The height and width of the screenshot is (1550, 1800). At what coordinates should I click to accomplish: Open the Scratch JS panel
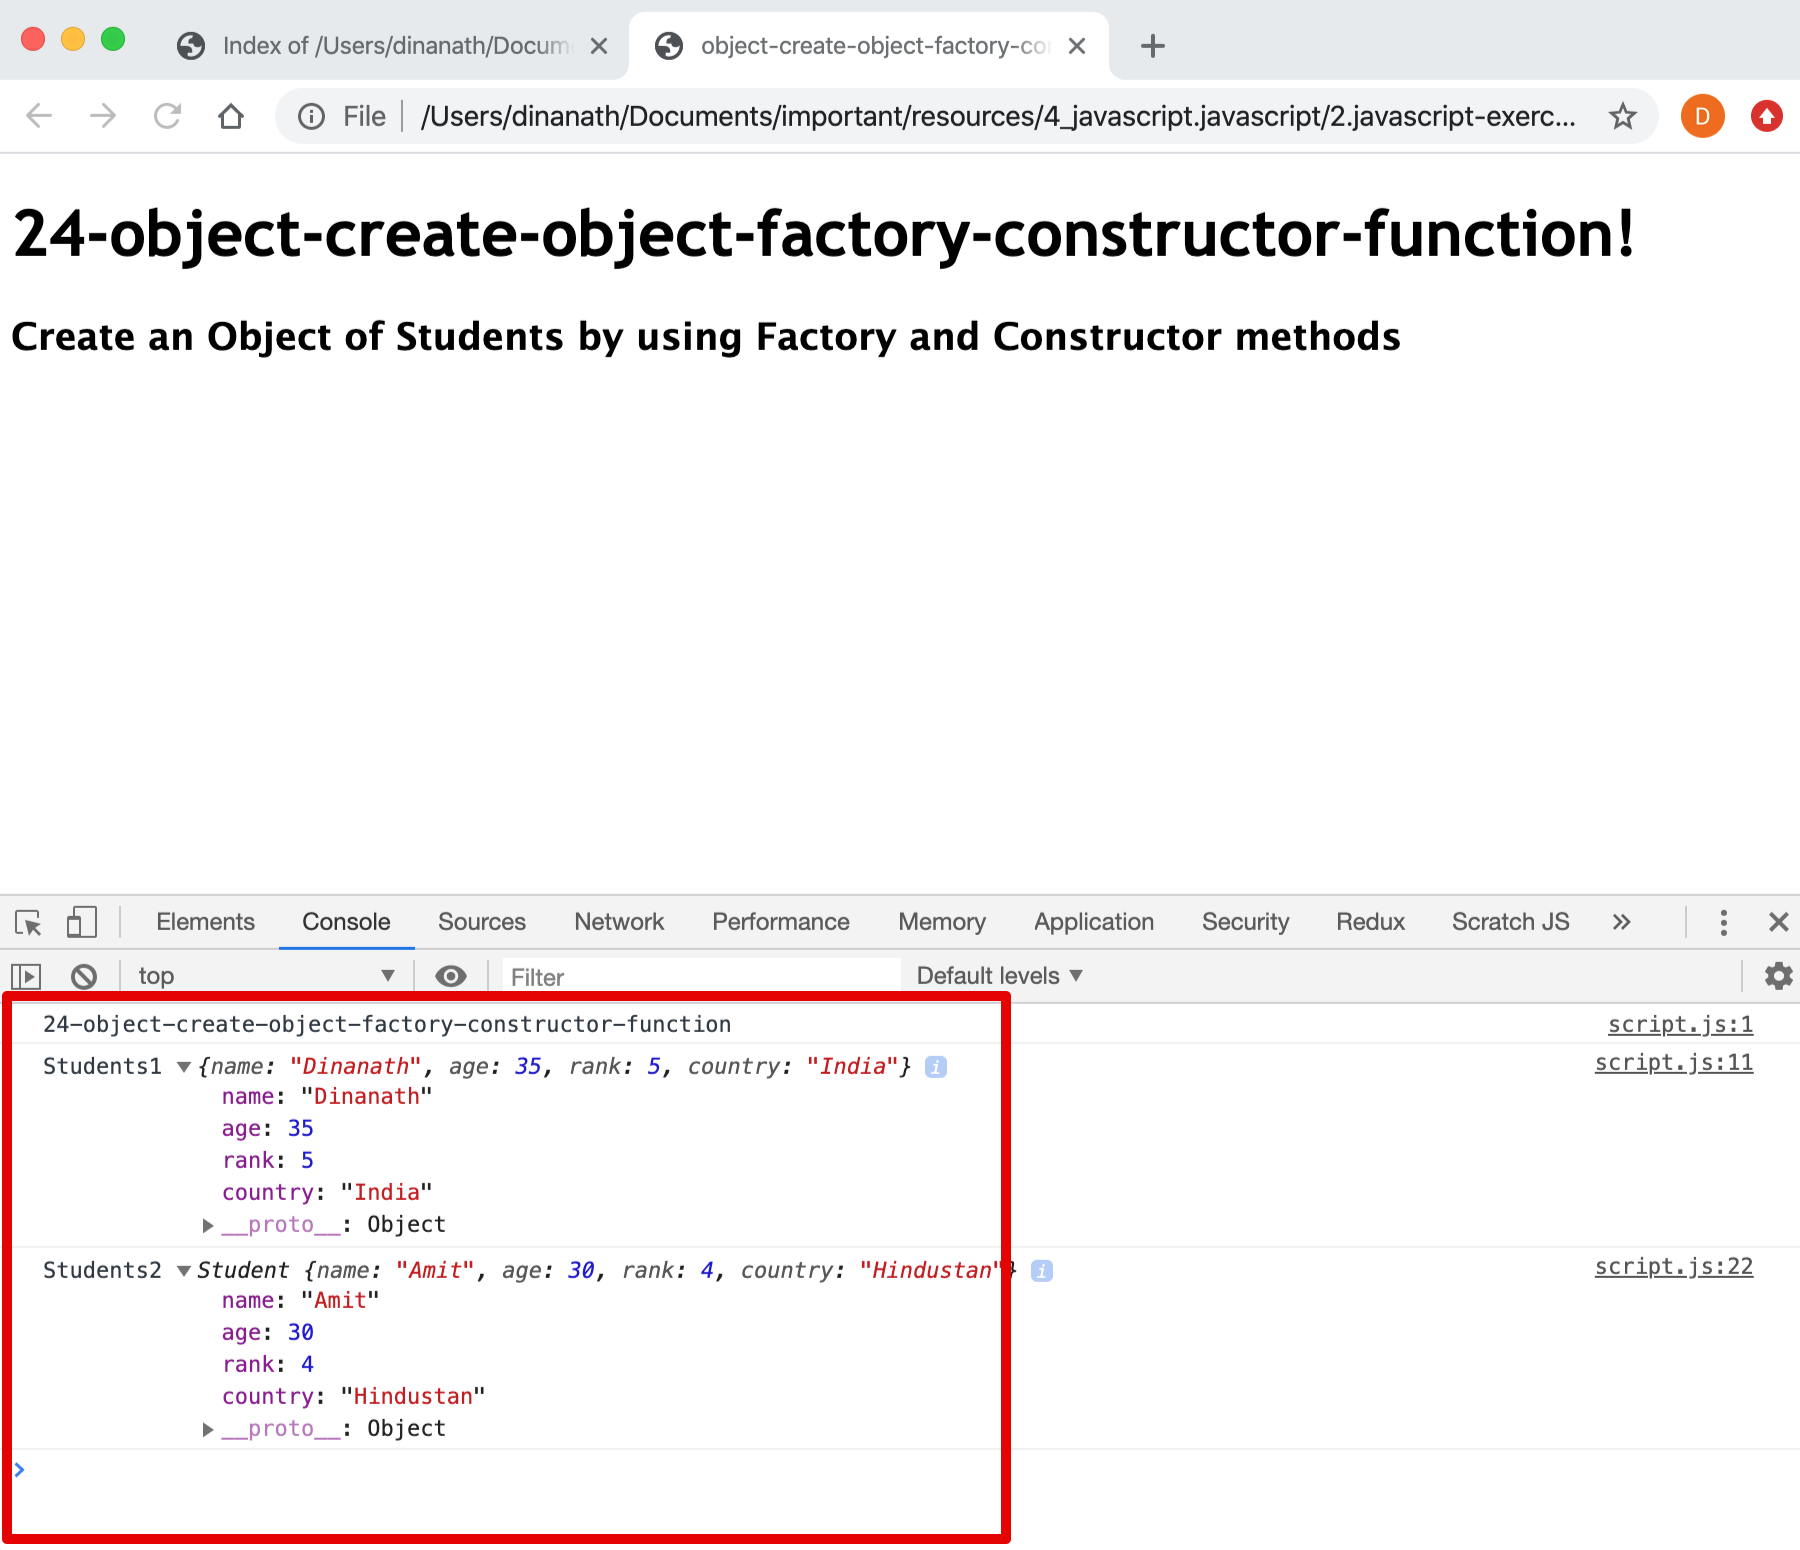point(1510,922)
